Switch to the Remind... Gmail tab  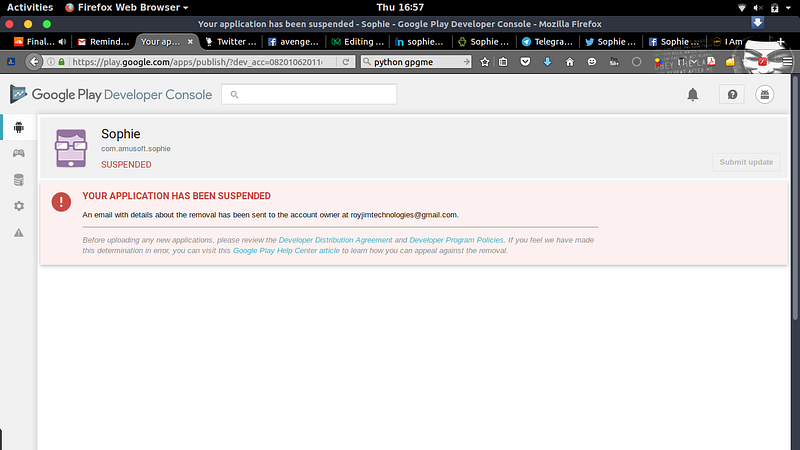104,42
